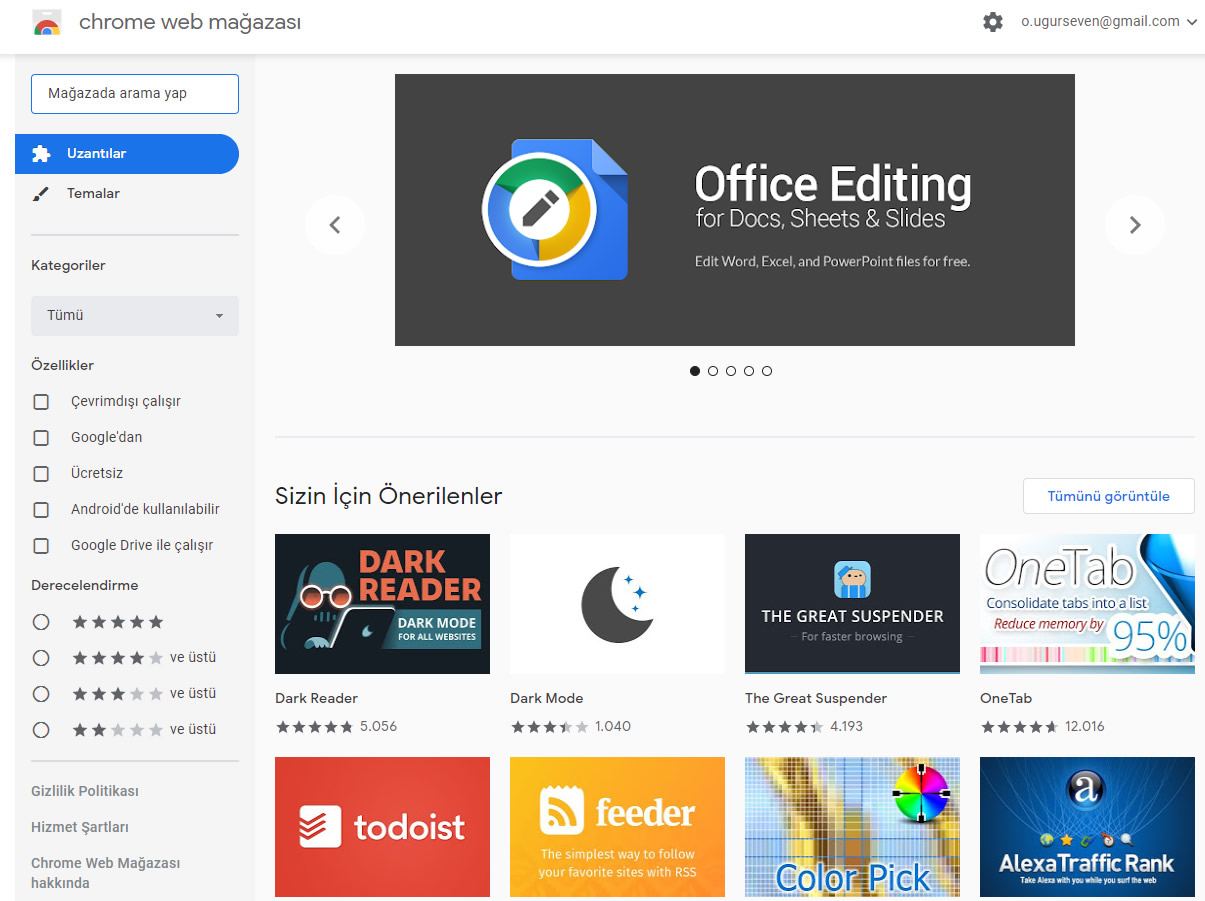Check the Google'dan filter
Viewport: 1205px width, 901px height.
click(x=41, y=438)
